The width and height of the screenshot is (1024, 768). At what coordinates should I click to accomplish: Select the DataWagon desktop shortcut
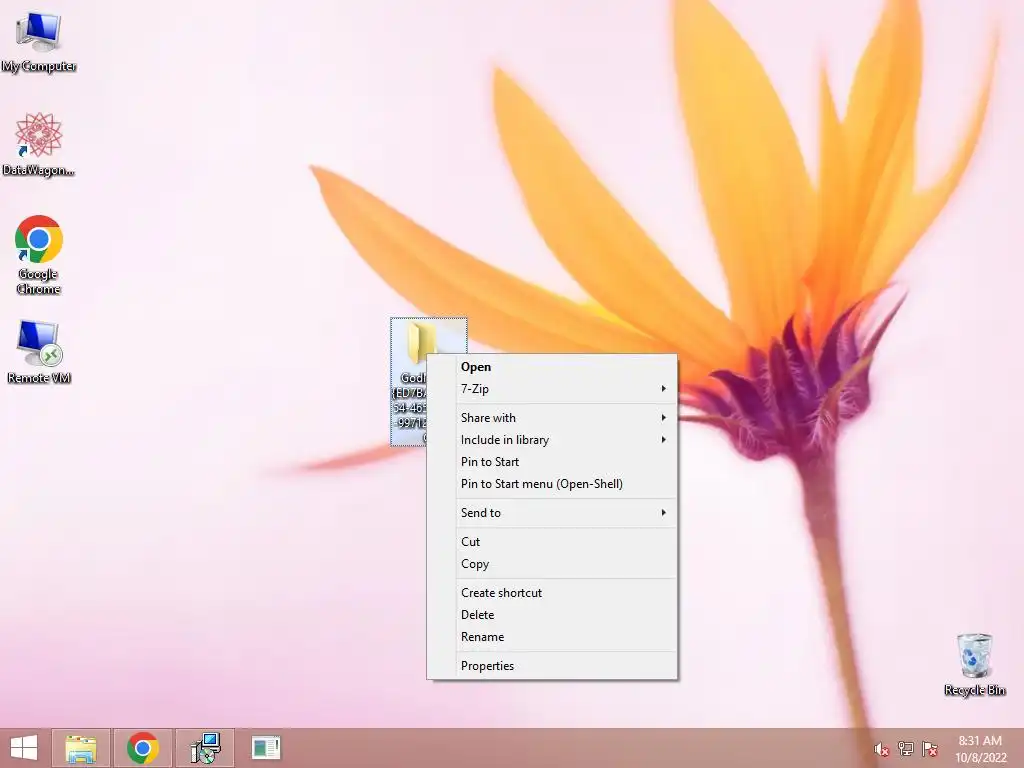(x=39, y=144)
